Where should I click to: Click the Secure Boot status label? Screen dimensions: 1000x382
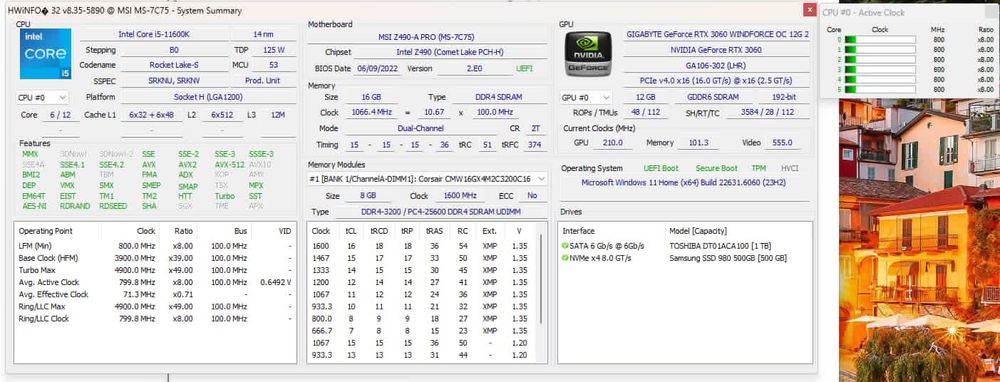pyautogui.click(x=716, y=168)
